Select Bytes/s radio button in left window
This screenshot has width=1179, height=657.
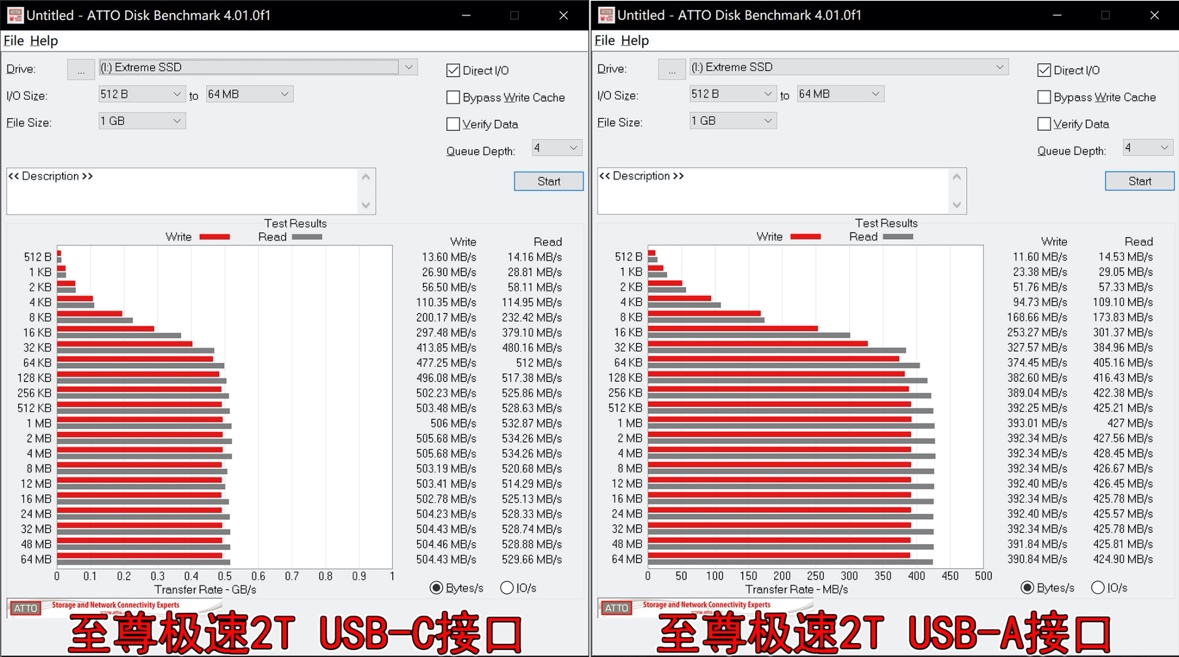[436, 588]
